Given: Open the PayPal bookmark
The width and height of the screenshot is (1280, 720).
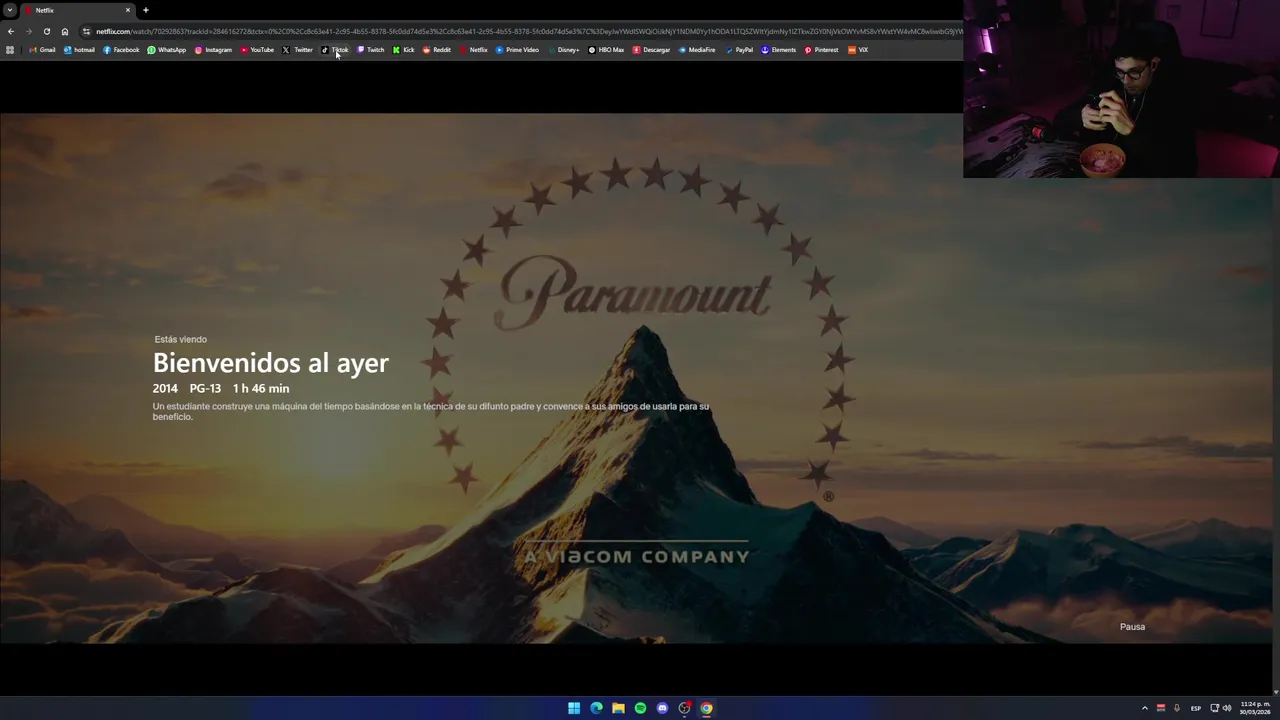Looking at the screenshot, I should (739, 50).
